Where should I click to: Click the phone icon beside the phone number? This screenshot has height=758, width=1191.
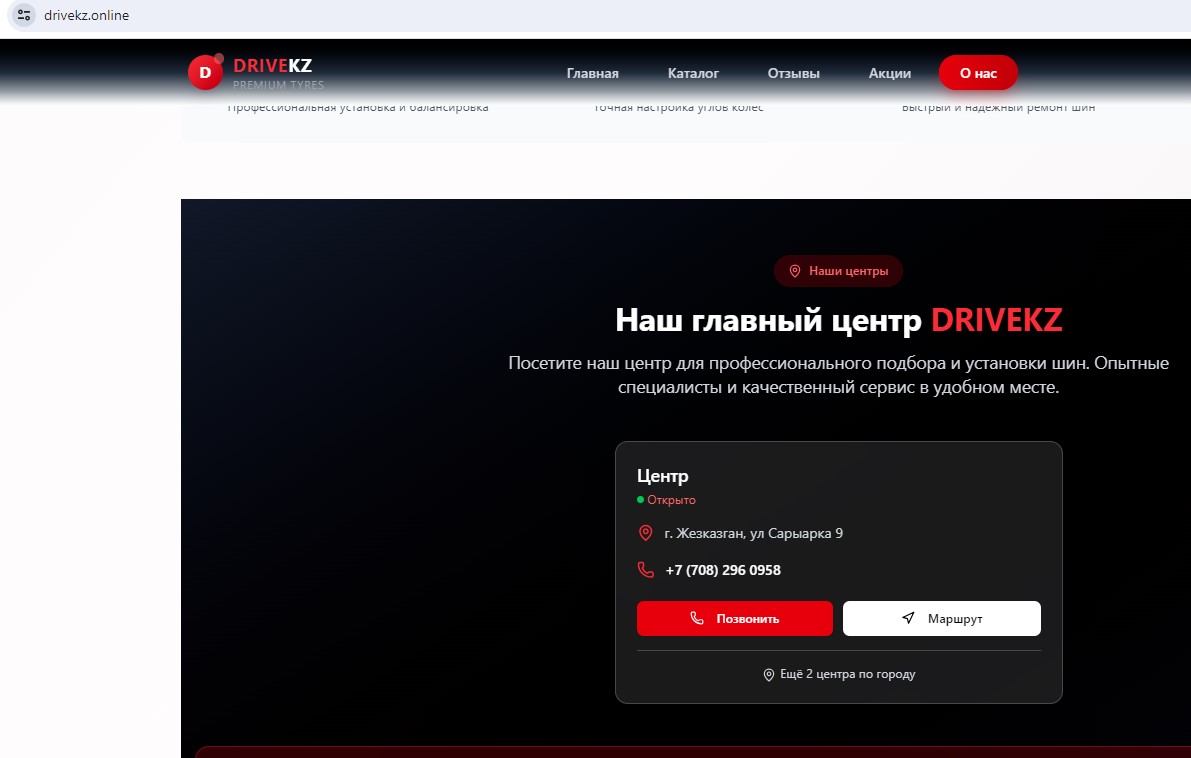pos(645,570)
